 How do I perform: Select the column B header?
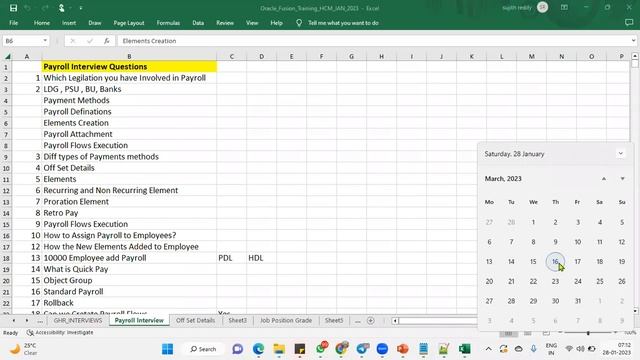coord(129,56)
